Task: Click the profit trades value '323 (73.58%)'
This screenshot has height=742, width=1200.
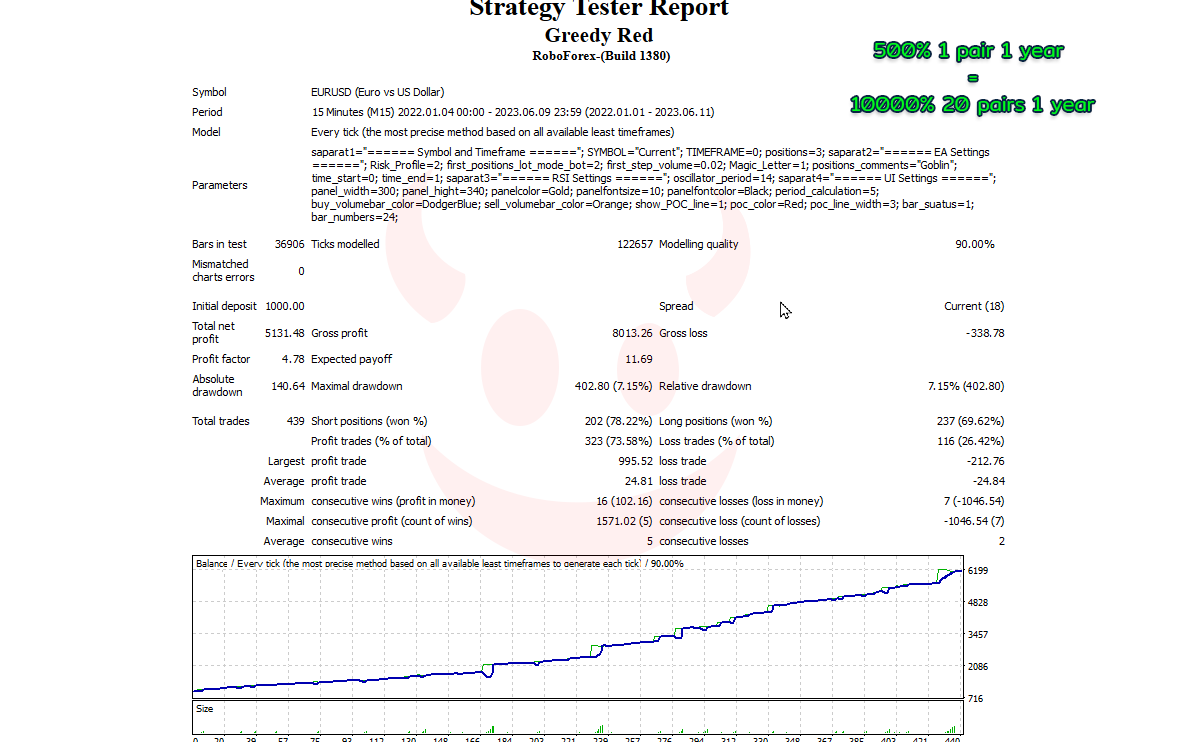Action: pyautogui.click(x=618, y=441)
